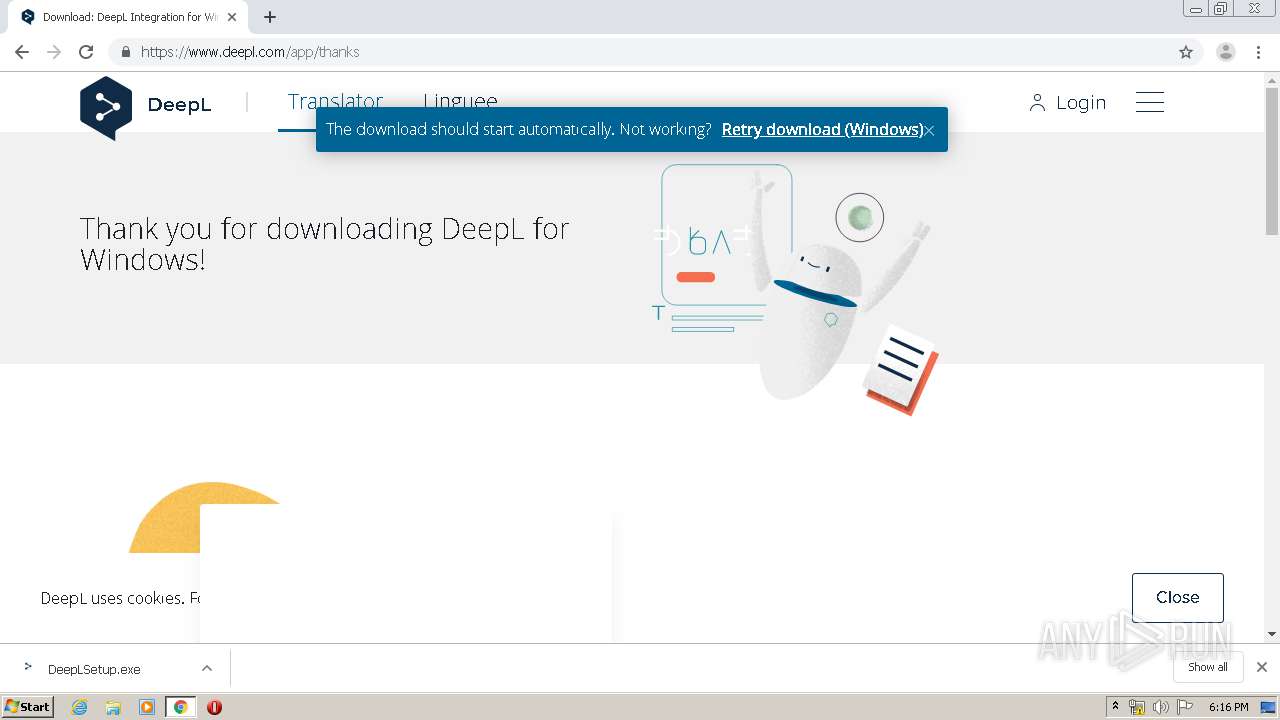Click the Login link

pos(1067,103)
